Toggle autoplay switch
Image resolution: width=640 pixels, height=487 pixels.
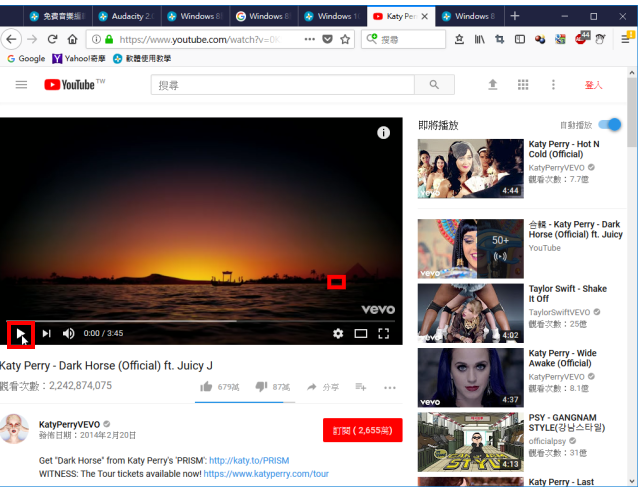tap(610, 125)
